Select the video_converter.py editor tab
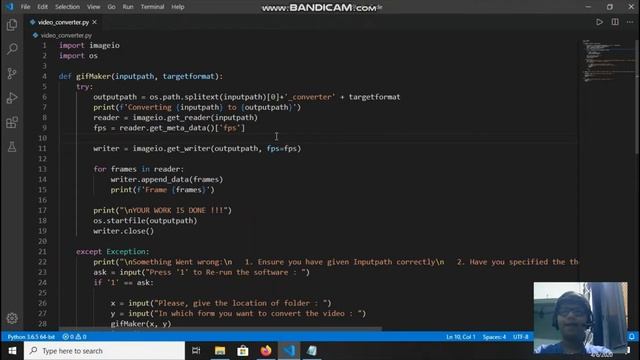Viewport: 640px width, 360px height. point(63,22)
